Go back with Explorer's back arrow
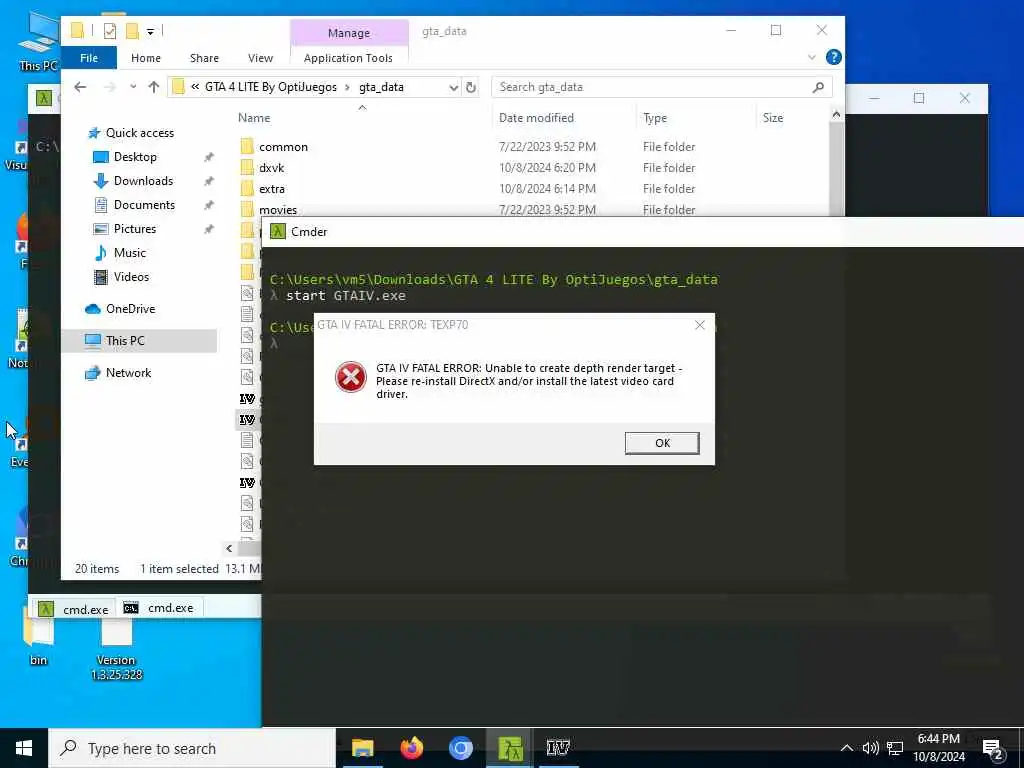The width and height of the screenshot is (1024, 768). 80,87
